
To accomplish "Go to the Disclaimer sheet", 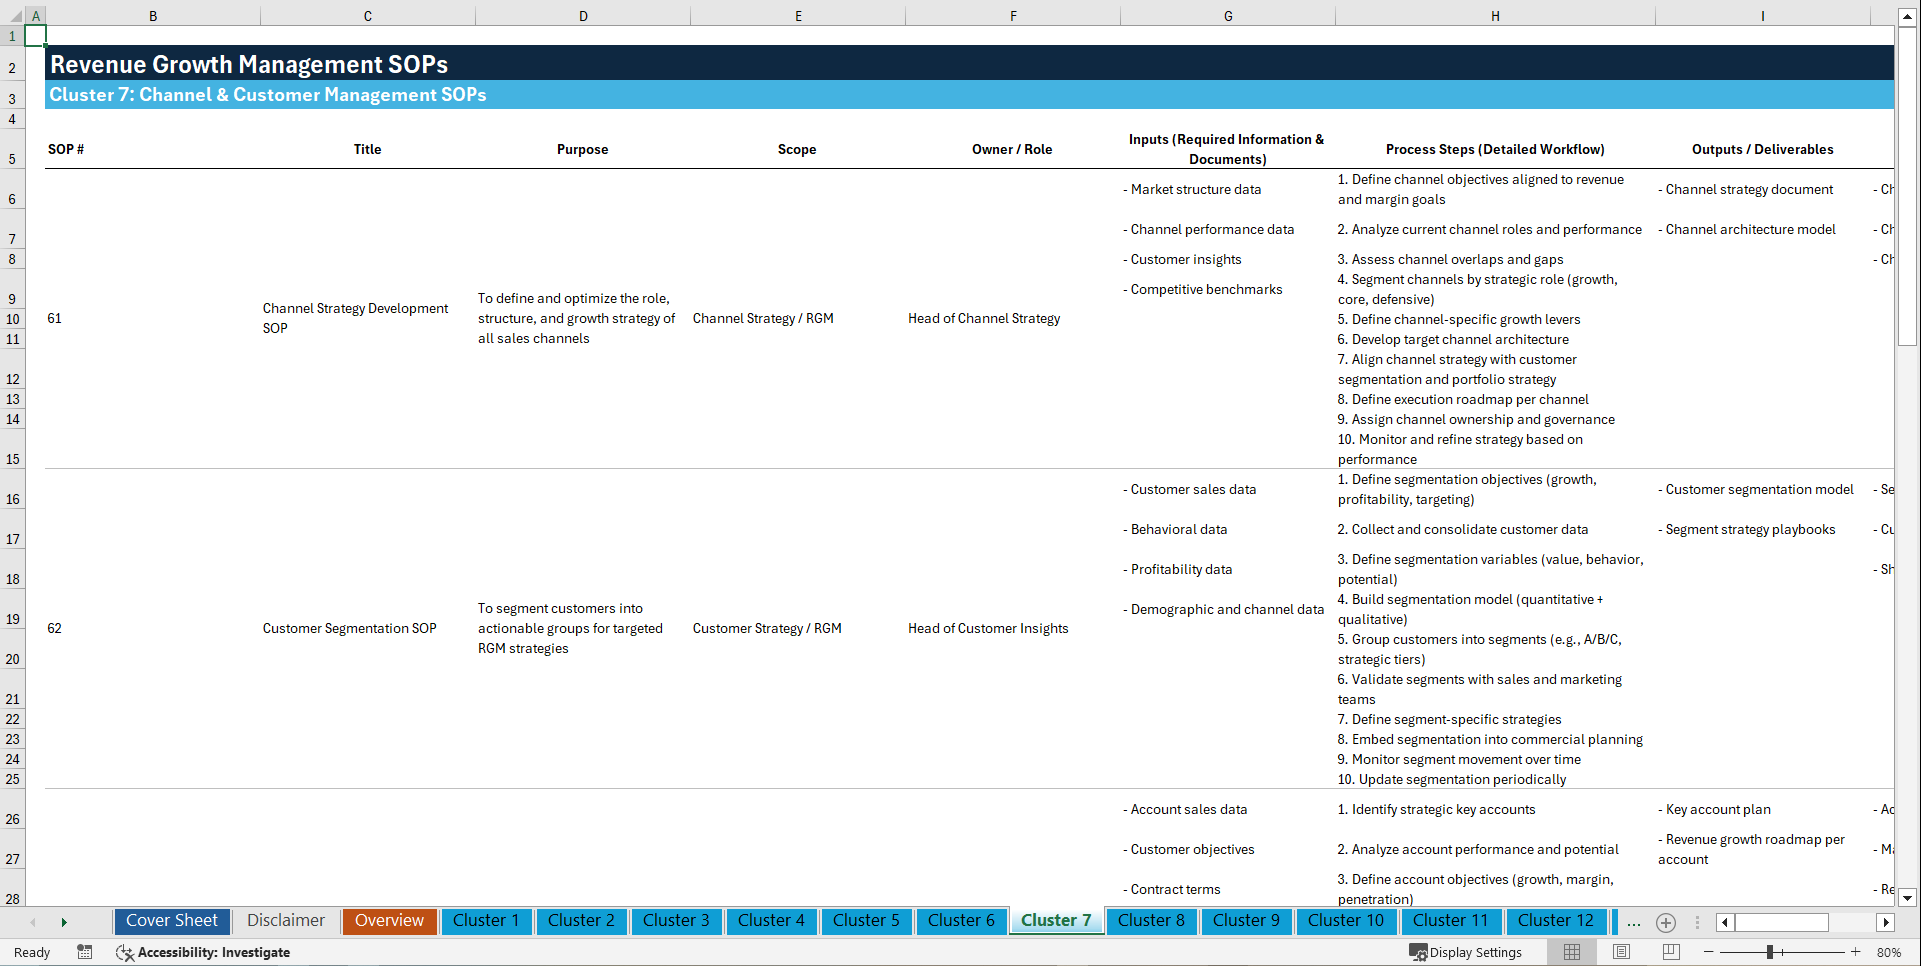I will click(285, 921).
